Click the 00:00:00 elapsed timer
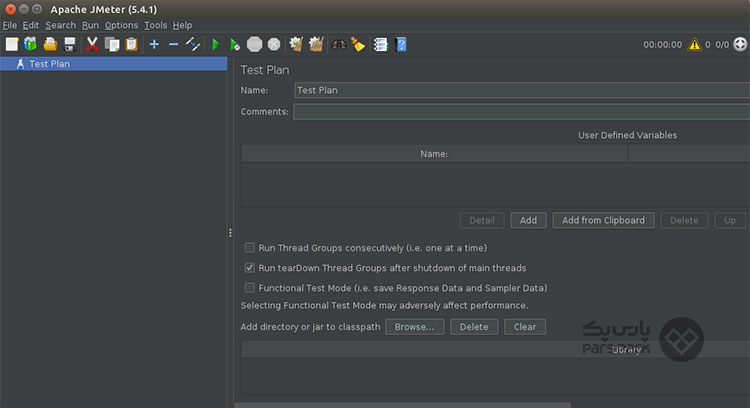The height and width of the screenshot is (408, 750). pyautogui.click(x=662, y=45)
